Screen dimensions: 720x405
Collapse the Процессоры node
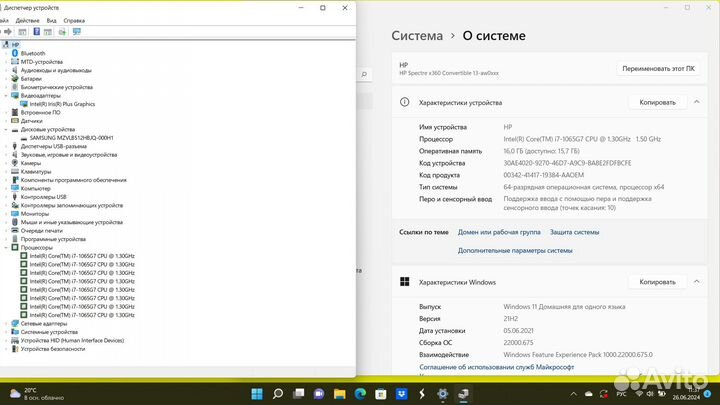(6, 248)
